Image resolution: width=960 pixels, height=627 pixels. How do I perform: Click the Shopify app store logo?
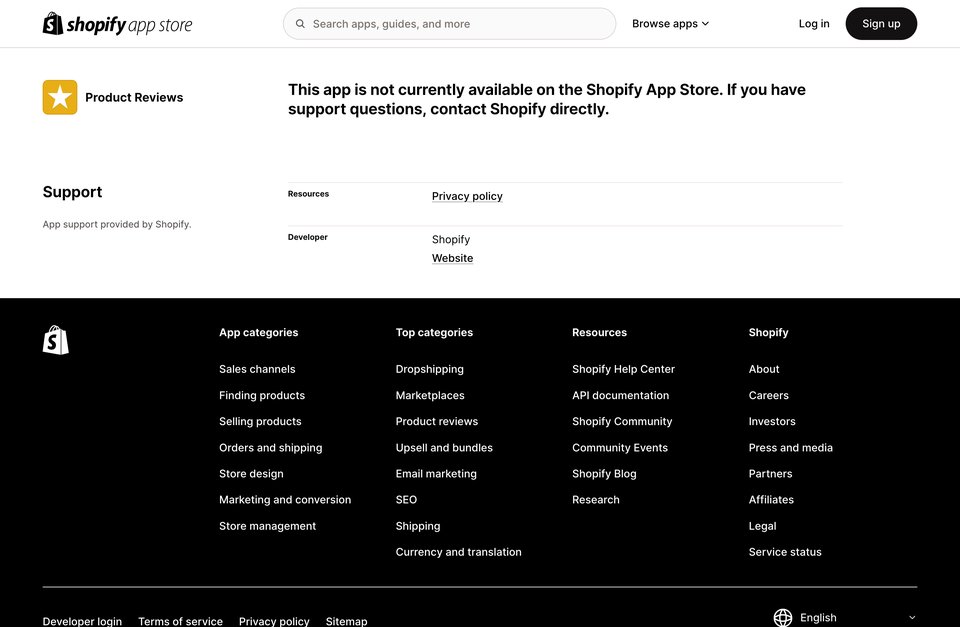(117, 24)
